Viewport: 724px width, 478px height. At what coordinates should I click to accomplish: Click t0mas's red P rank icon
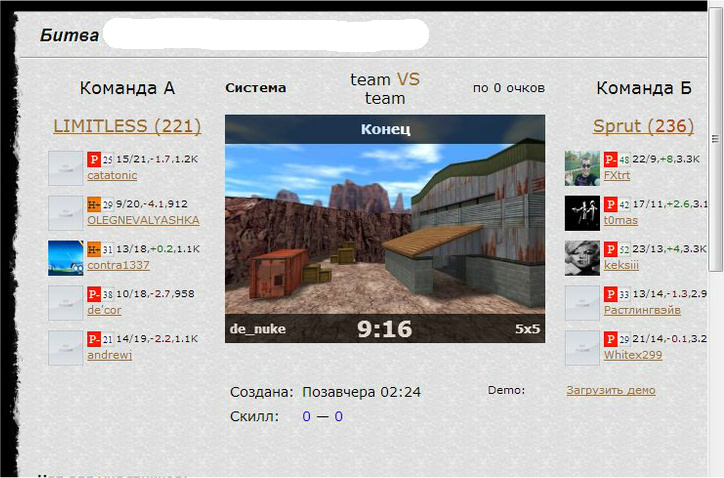click(x=610, y=204)
